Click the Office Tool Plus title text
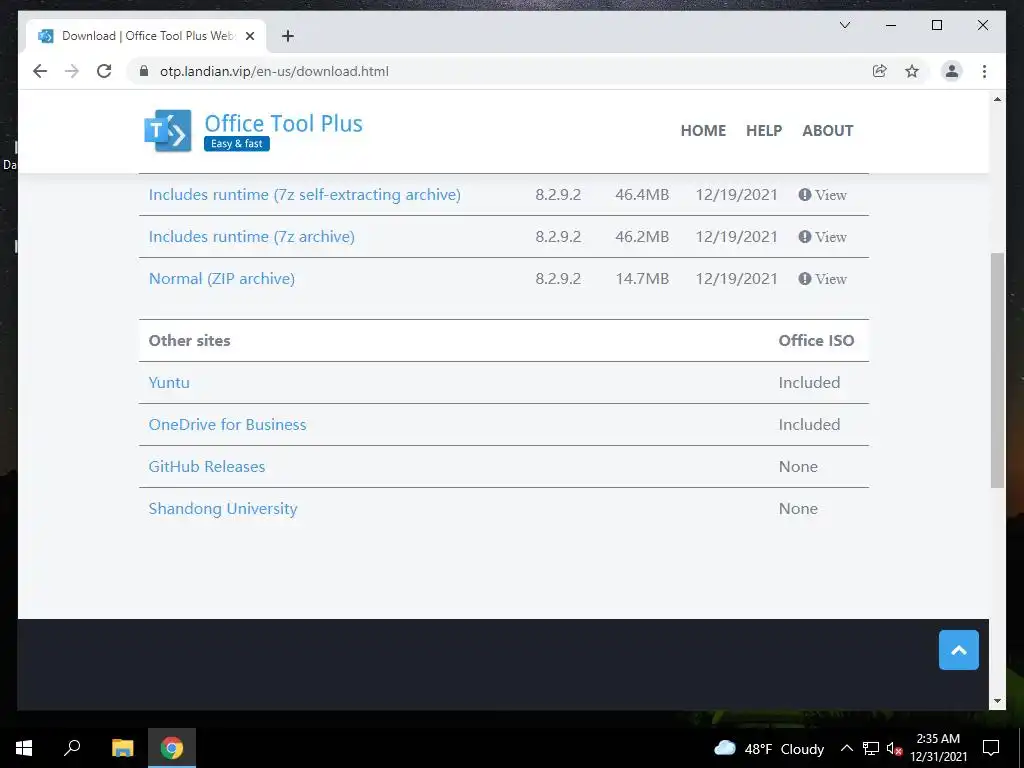 (283, 123)
